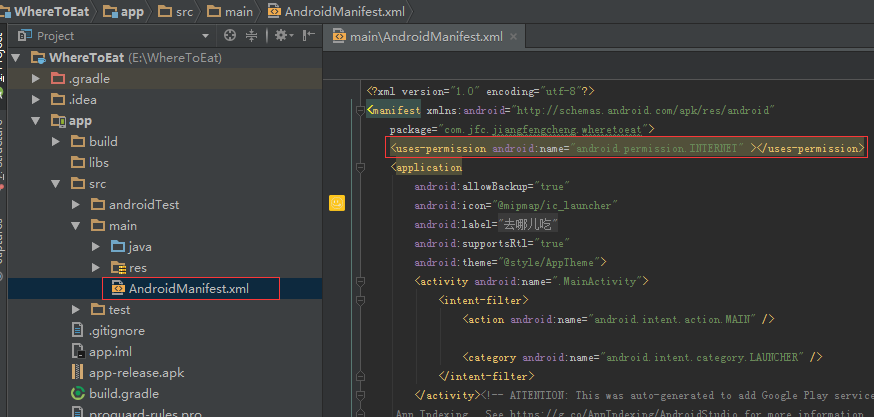874x417 pixels.
Task: Click the WhereToEat project root icon
Action: 37,57
